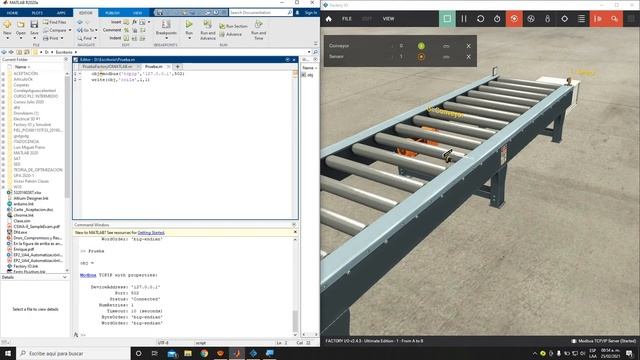
Task: Click the Factory IO home icon
Action: click(329, 19)
